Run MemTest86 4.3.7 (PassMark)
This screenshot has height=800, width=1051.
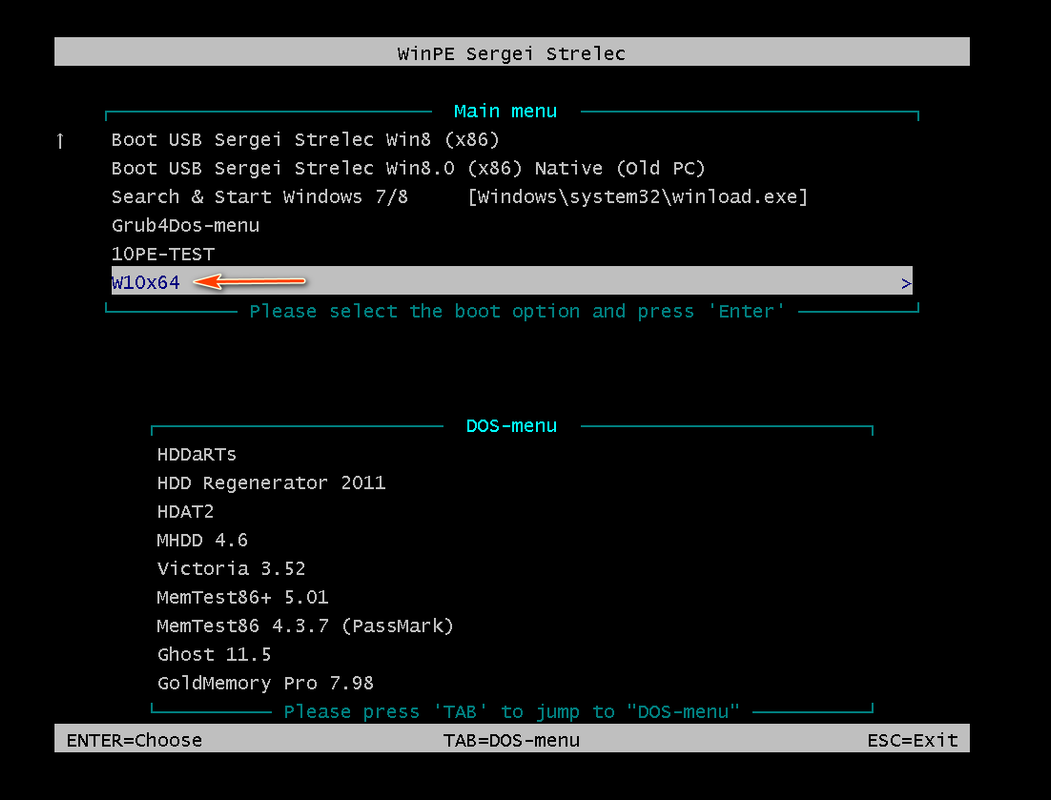pos(305,626)
